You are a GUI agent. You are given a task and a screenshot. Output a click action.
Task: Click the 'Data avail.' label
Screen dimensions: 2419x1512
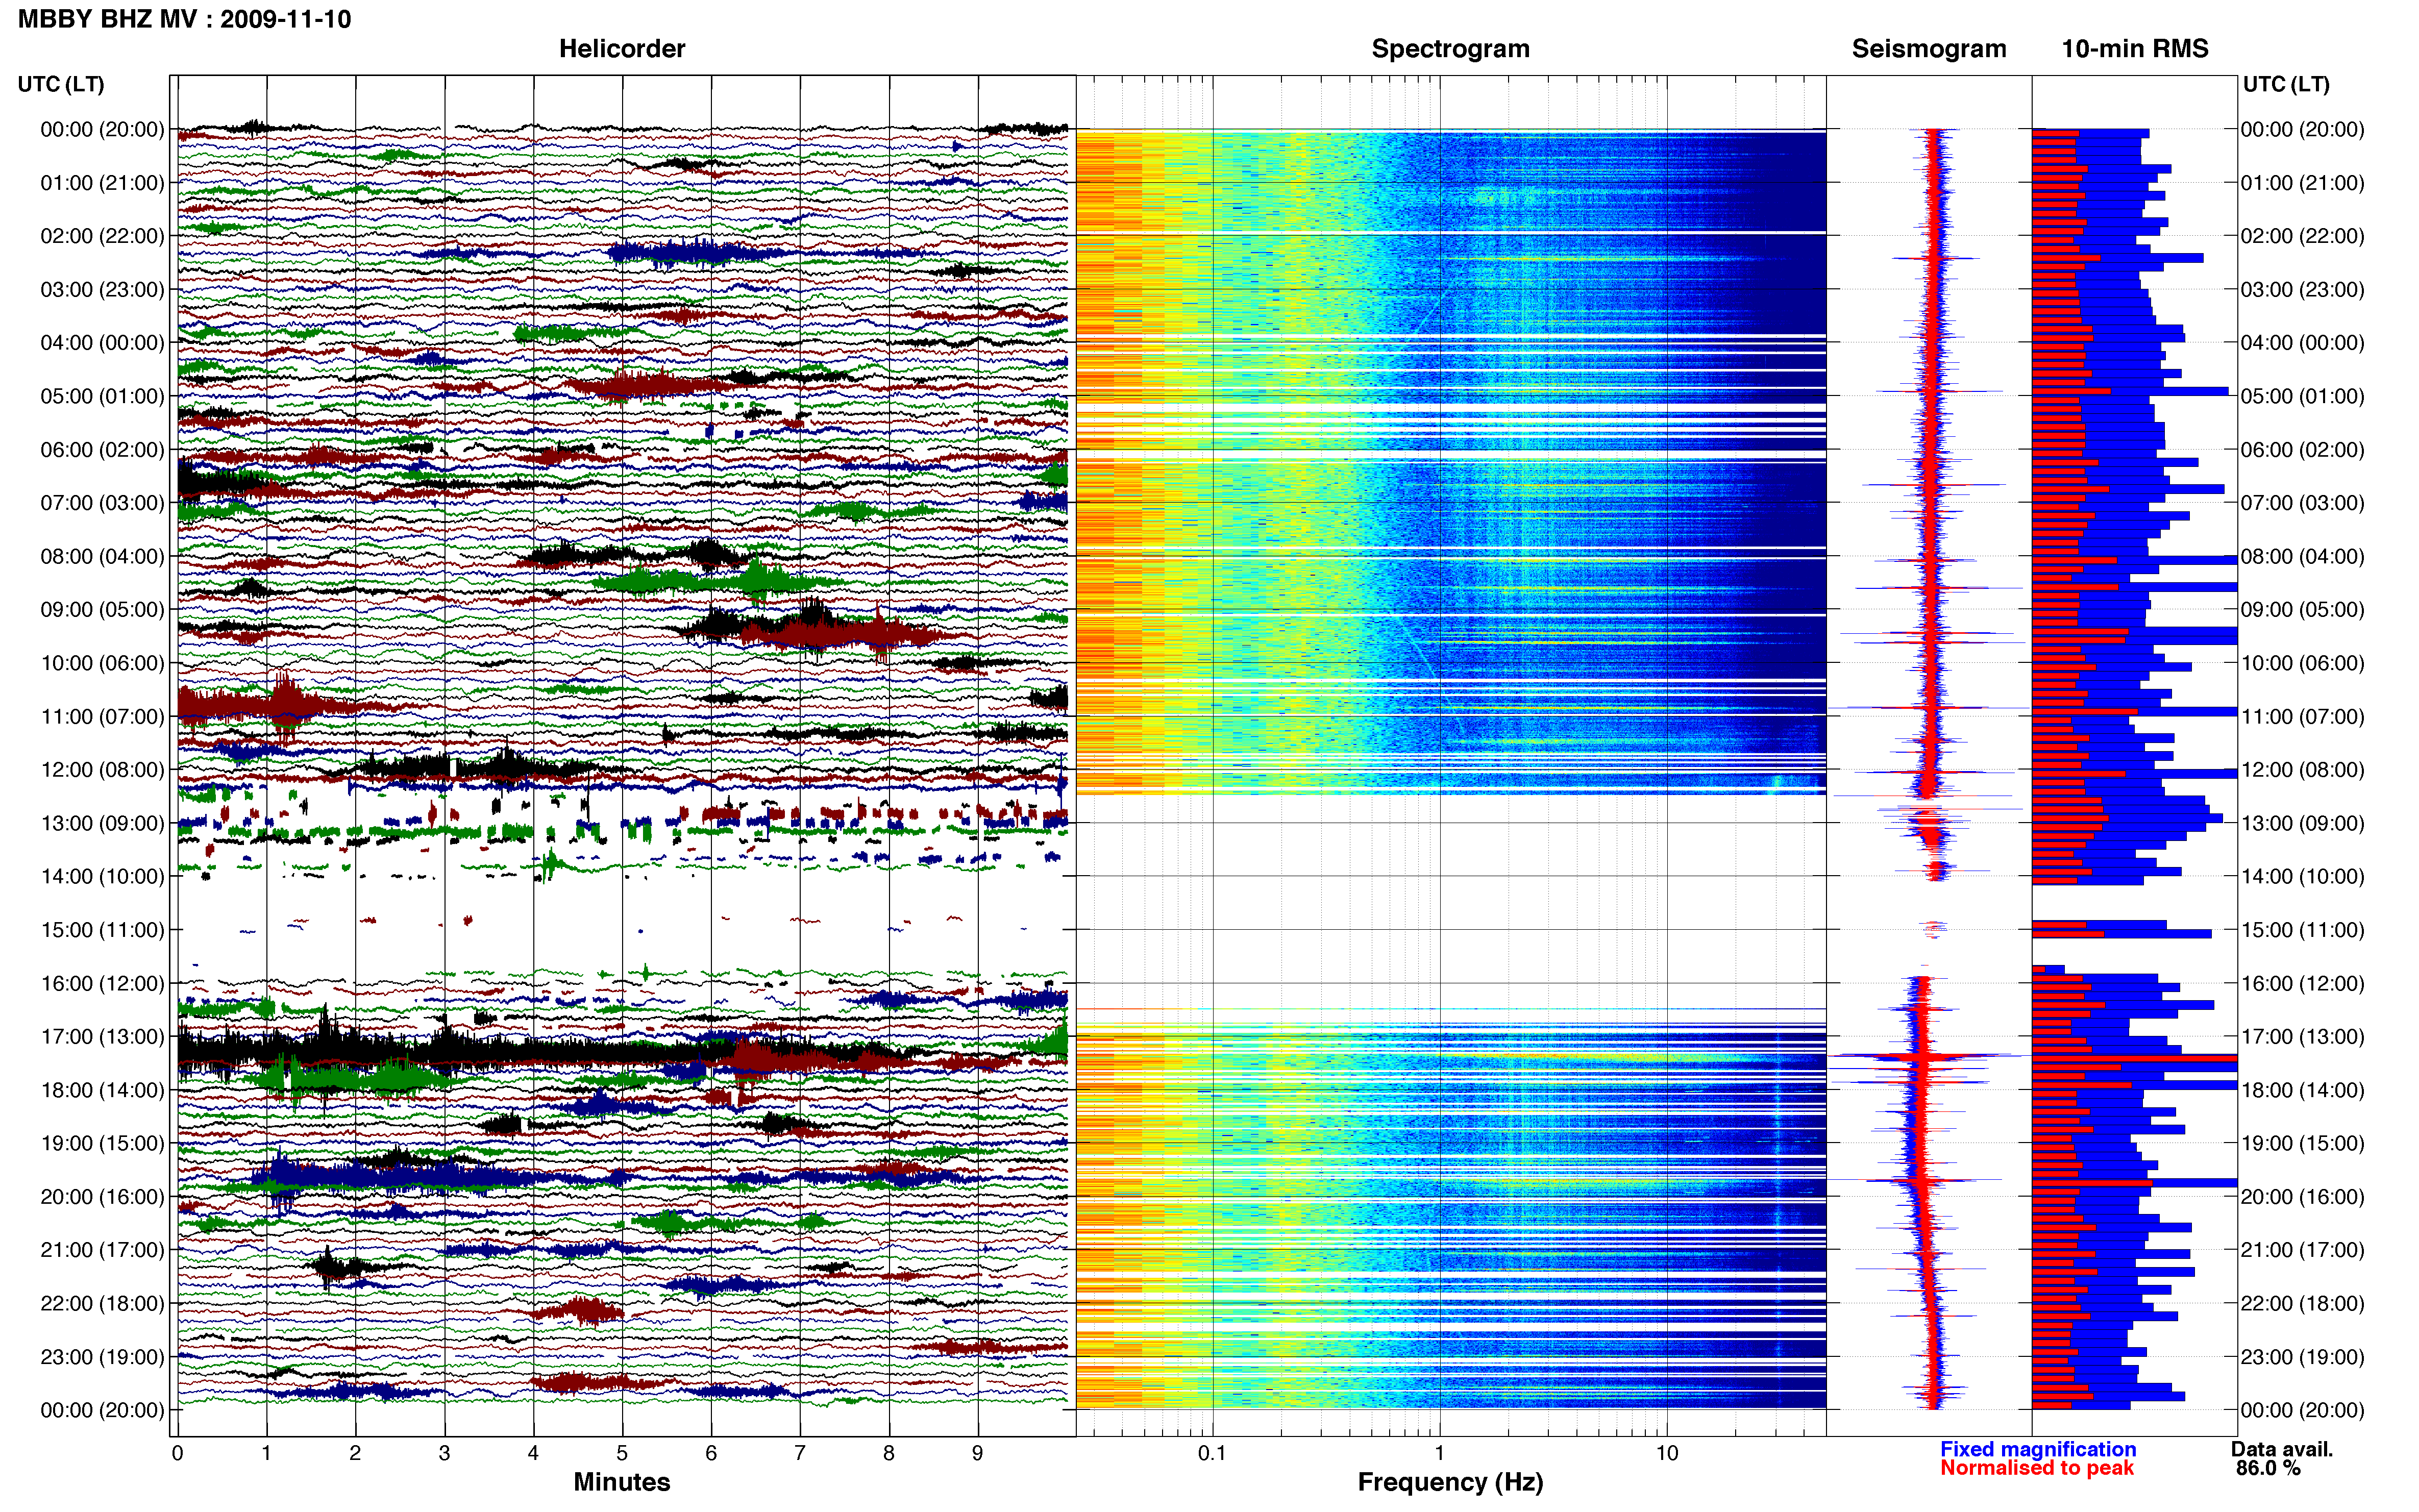[2282, 1449]
